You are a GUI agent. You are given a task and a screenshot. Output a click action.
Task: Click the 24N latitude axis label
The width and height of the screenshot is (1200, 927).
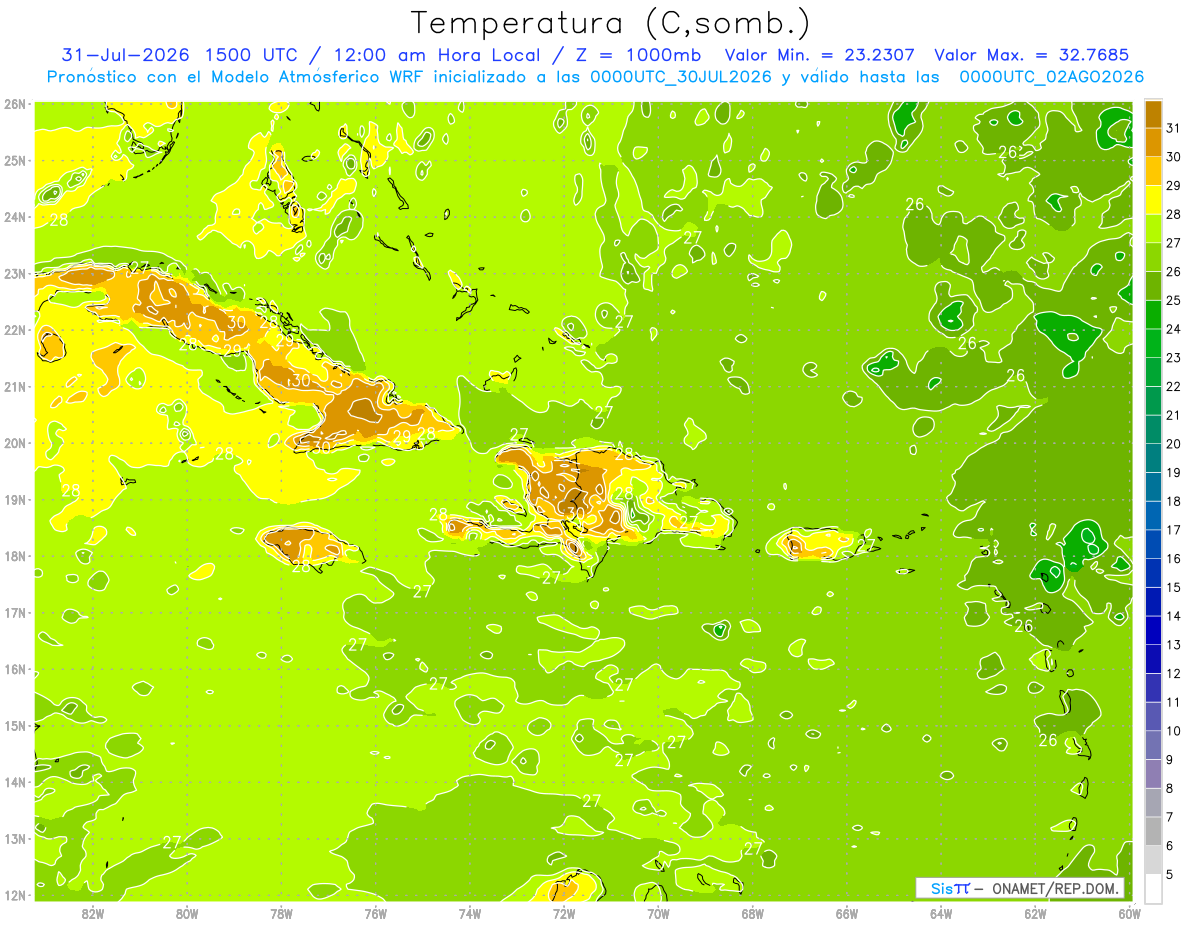pos(15,217)
